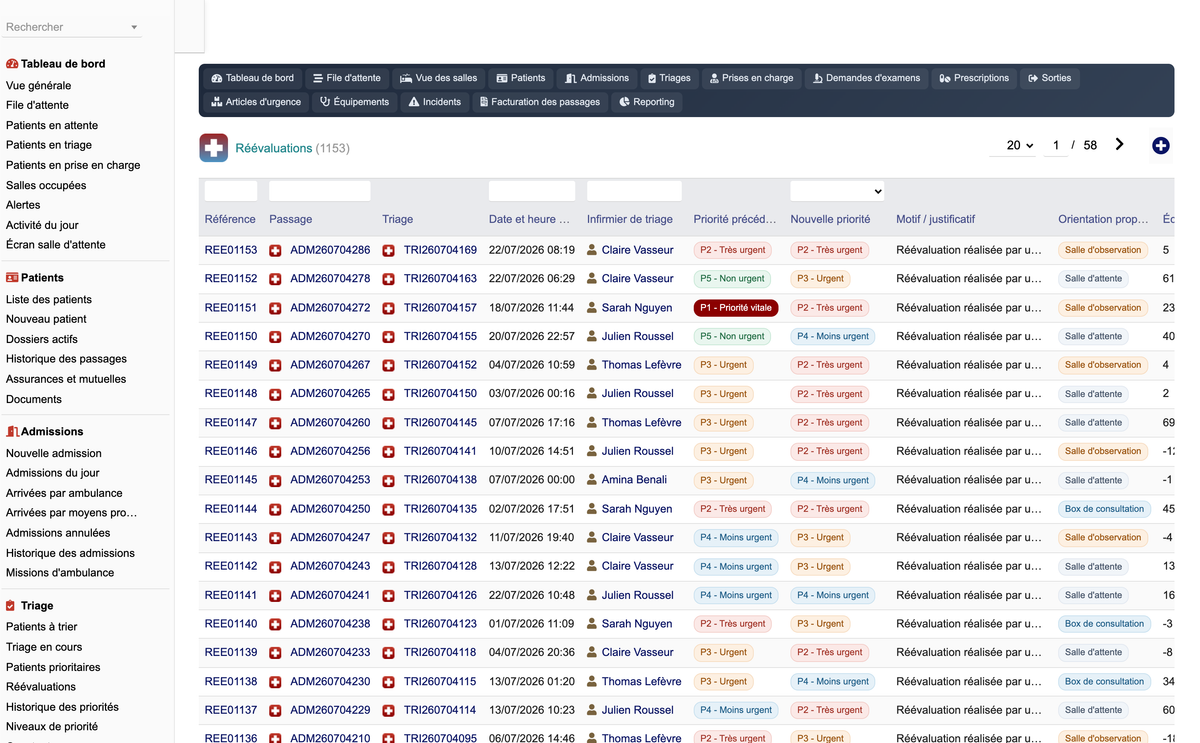Viewport: 1200px width, 743px height.
Task: Click the triage icon beside TRI260704169
Action: pyautogui.click(x=389, y=250)
